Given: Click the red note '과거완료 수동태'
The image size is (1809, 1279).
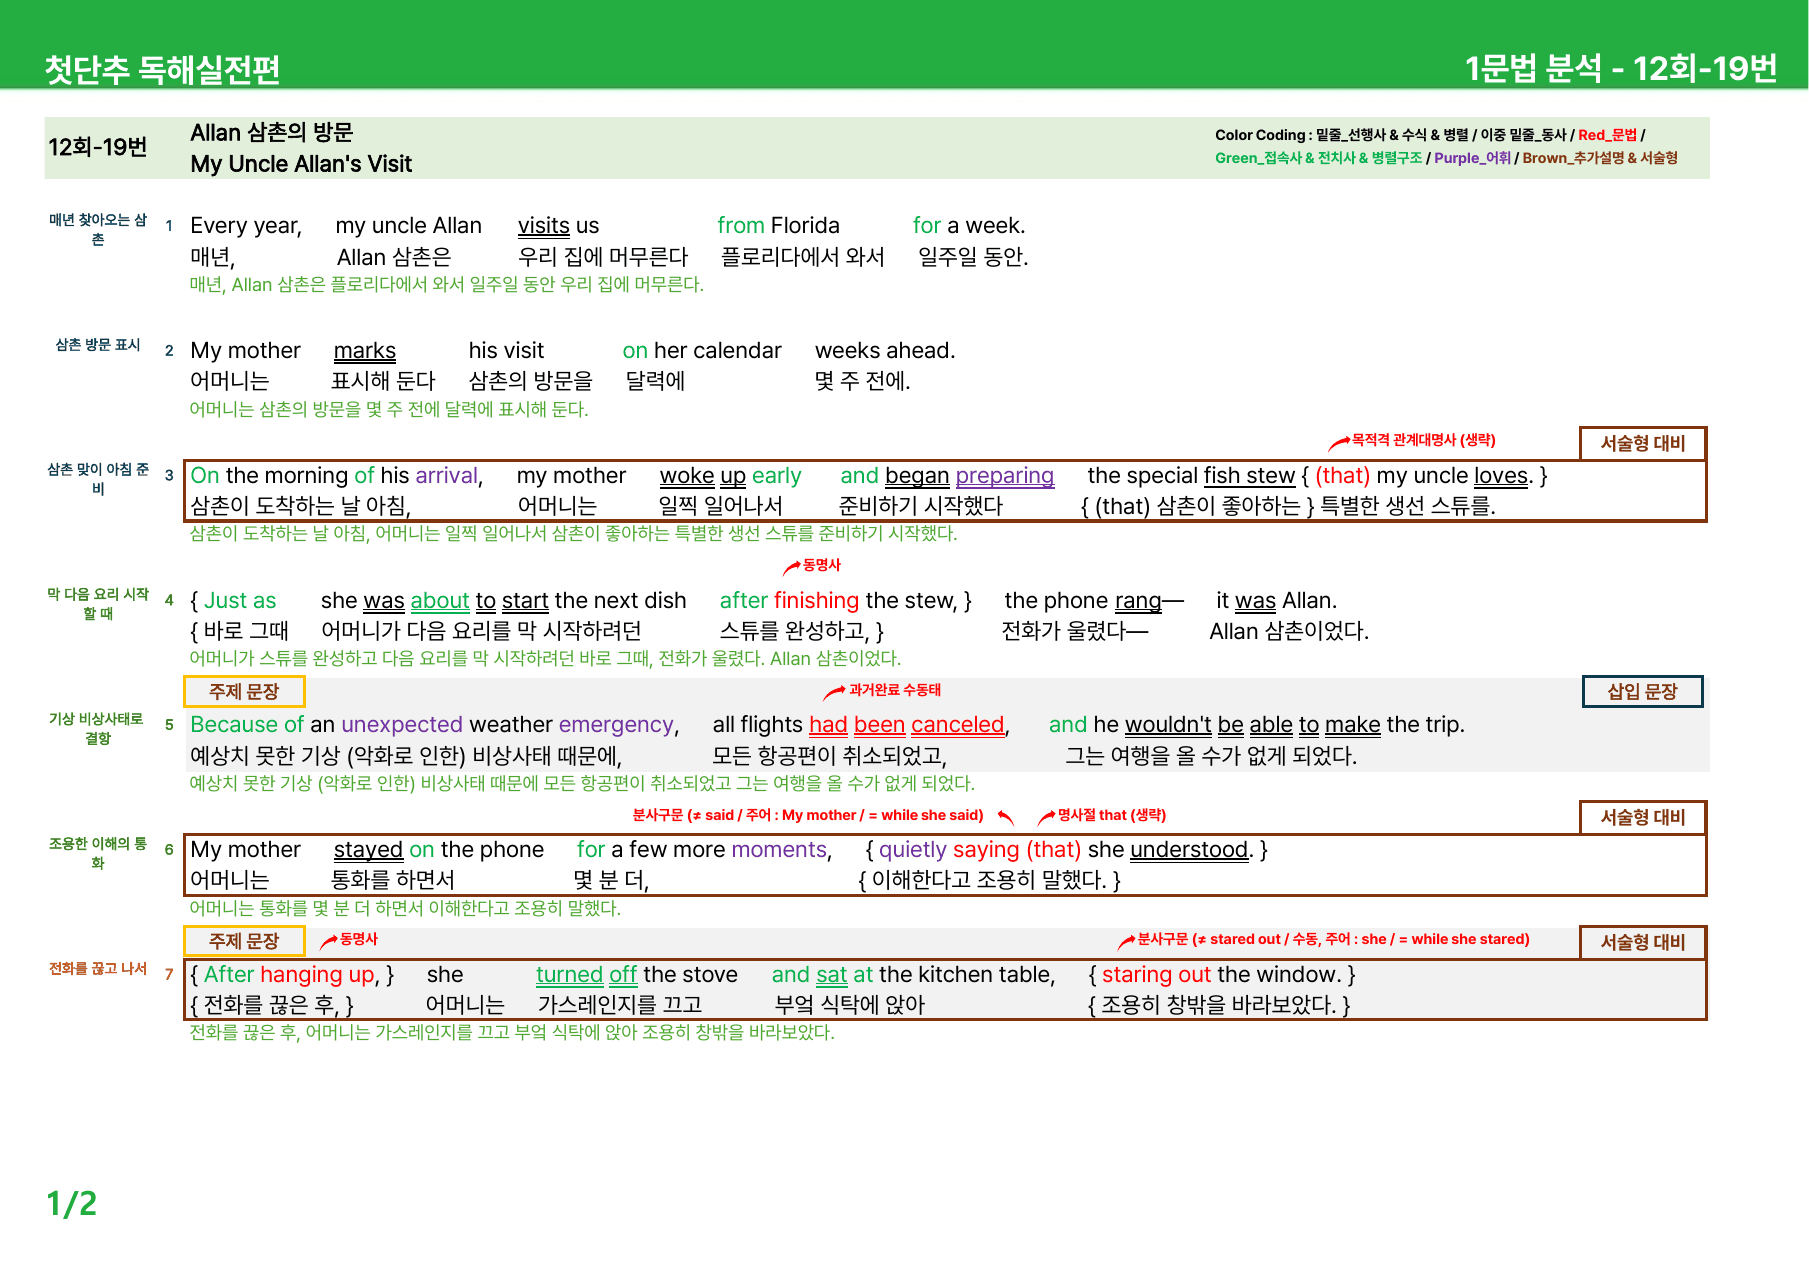Looking at the screenshot, I should pos(894,690).
